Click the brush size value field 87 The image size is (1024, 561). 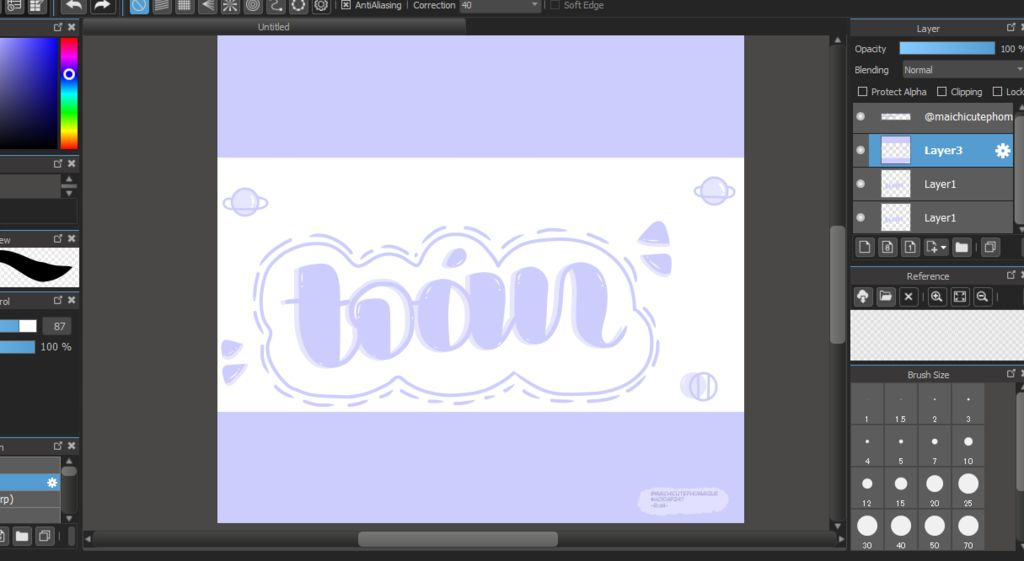pyautogui.click(x=57, y=326)
